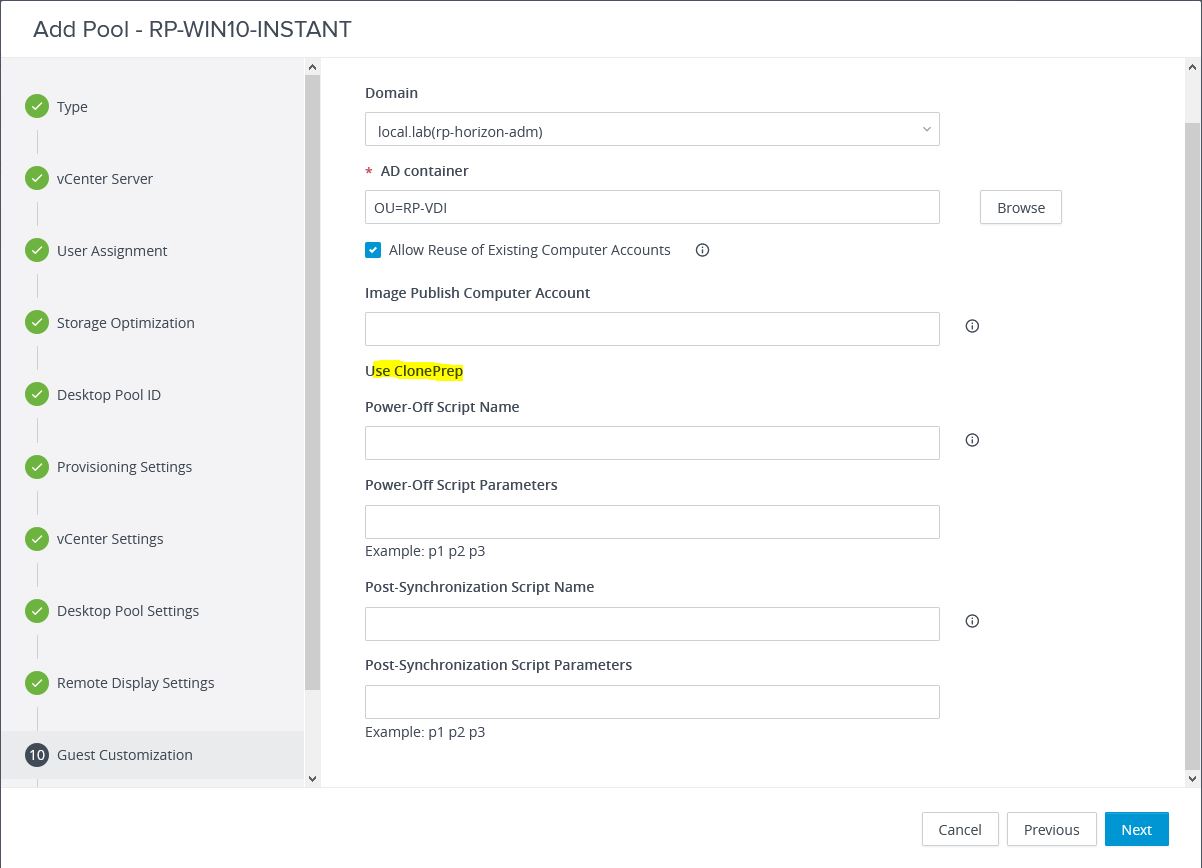Go to the vCenter Server step
The image size is (1202, 868).
[x=105, y=179]
